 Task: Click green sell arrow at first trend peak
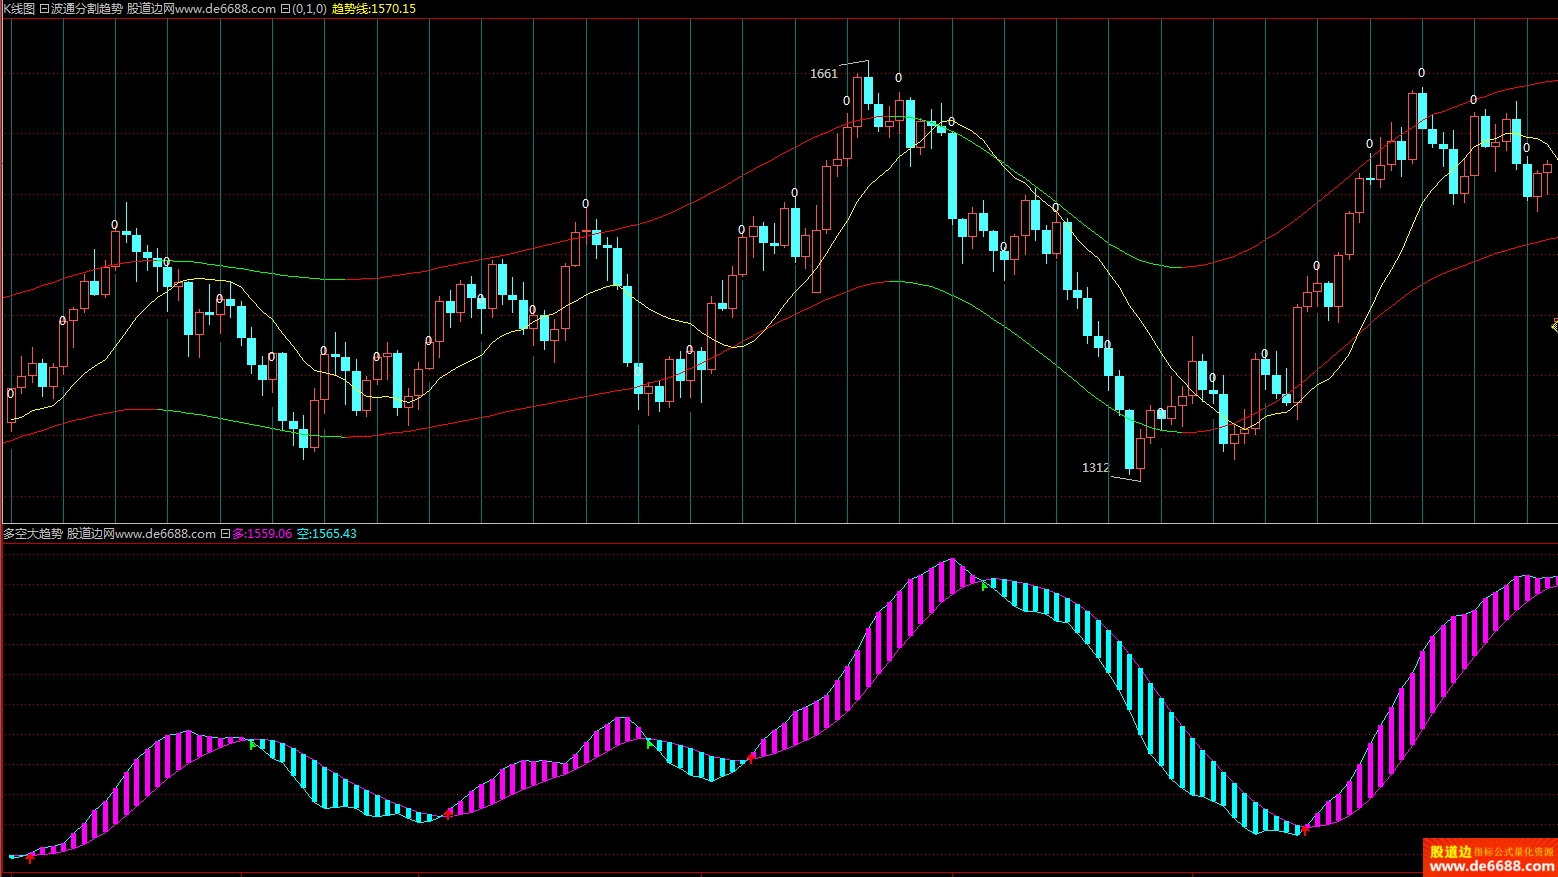[x=251, y=744]
